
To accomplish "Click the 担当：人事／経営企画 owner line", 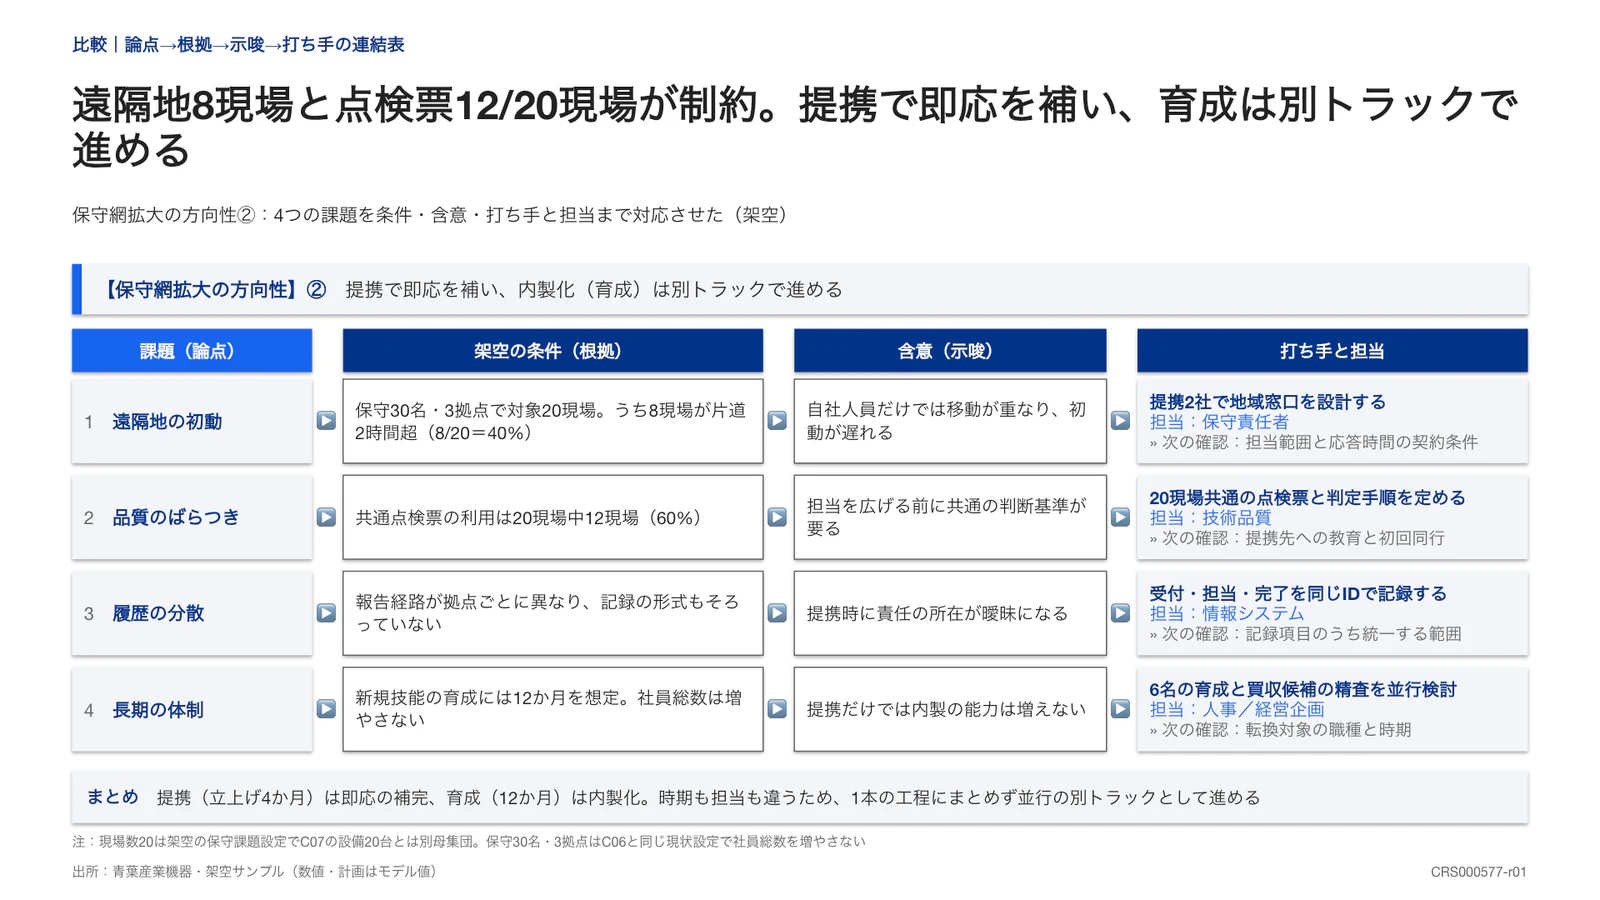I will pyautogui.click(x=1237, y=710).
